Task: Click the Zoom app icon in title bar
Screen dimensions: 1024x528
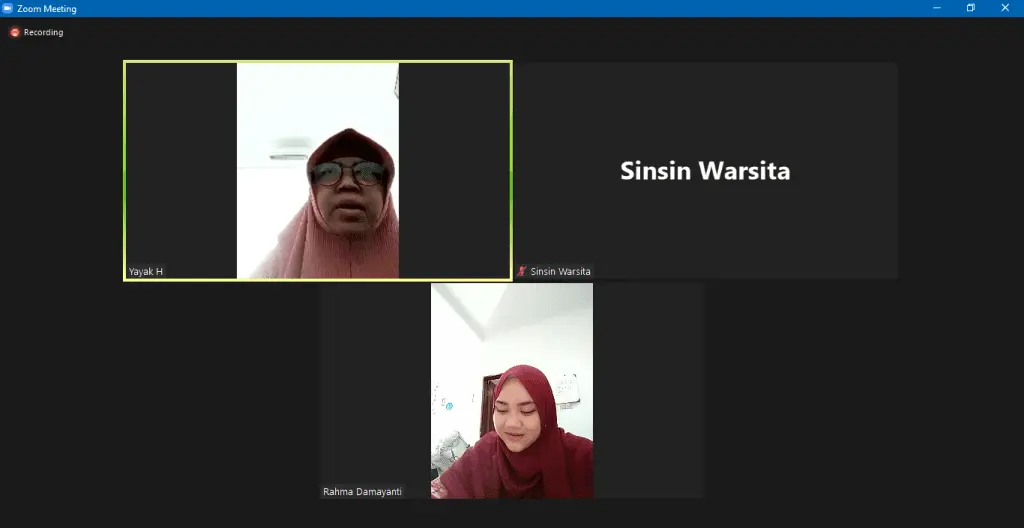Action: (x=8, y=8)
